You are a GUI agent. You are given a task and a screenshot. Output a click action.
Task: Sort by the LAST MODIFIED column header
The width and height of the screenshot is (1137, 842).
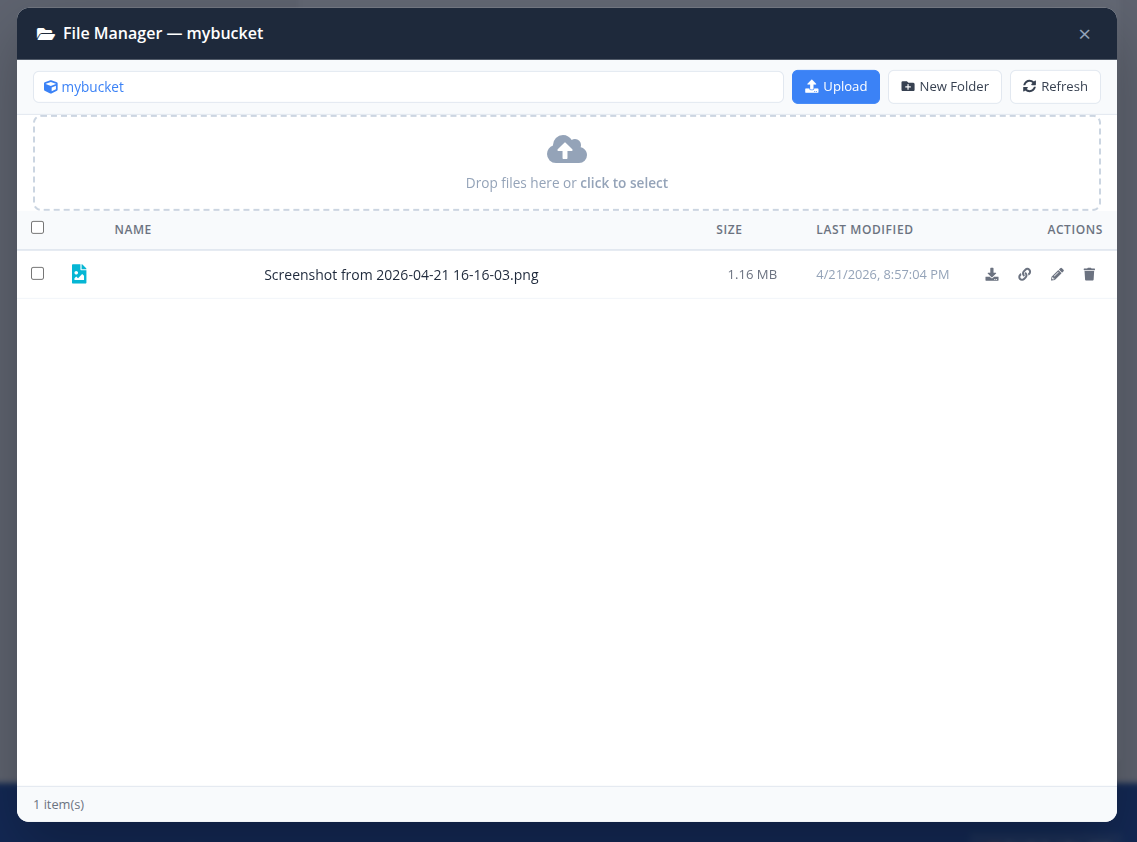click(x=864, y=229)
